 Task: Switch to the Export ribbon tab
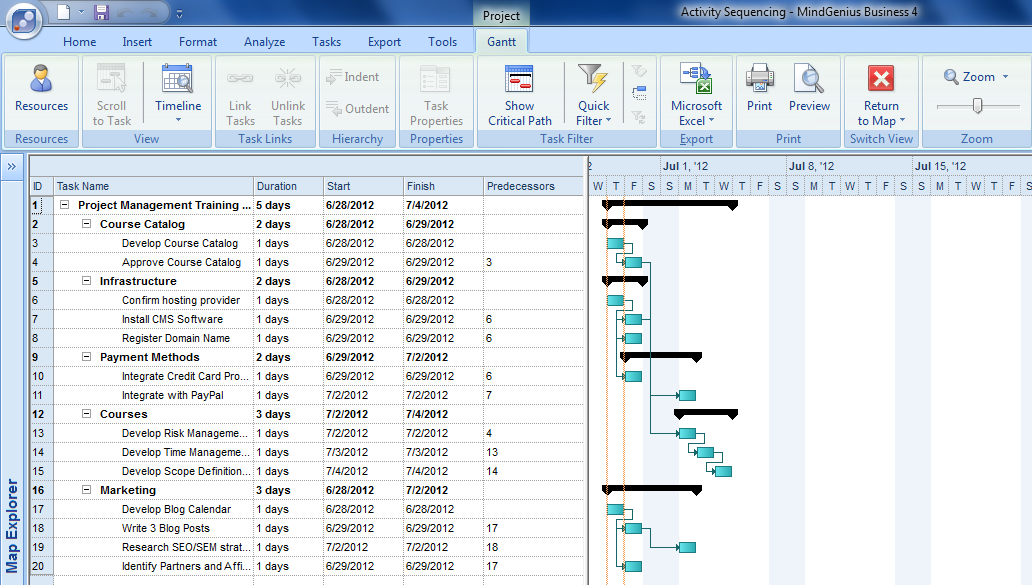point(384,42)
